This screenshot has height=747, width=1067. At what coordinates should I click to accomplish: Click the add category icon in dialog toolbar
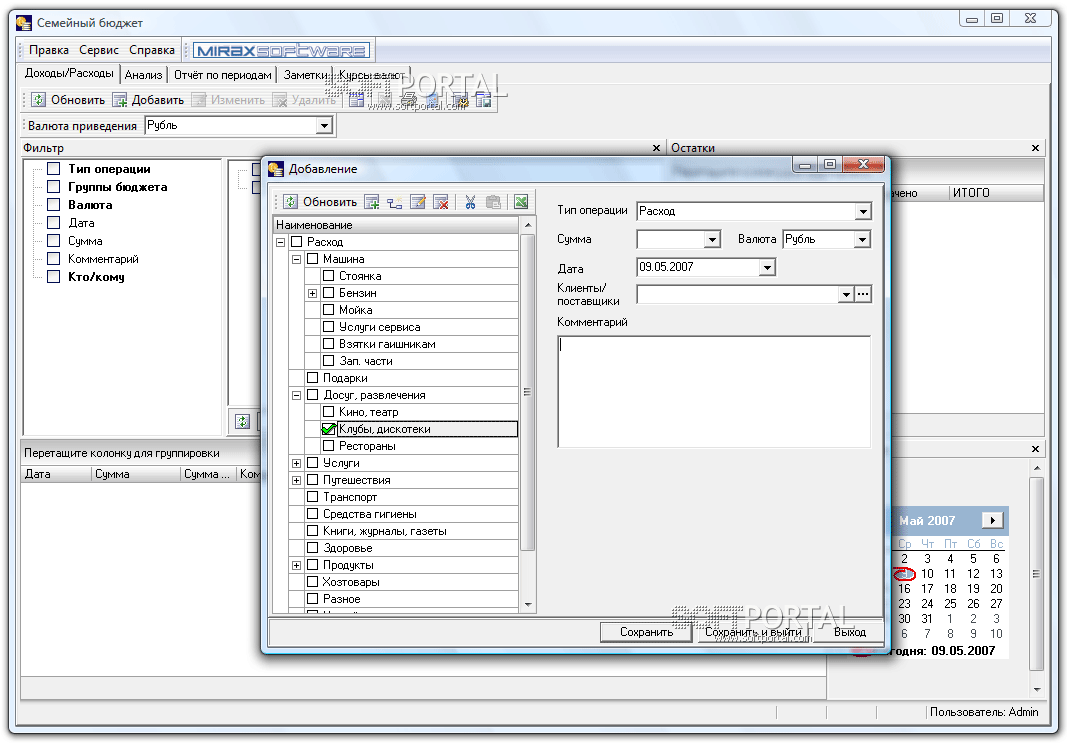coord(372,202)
